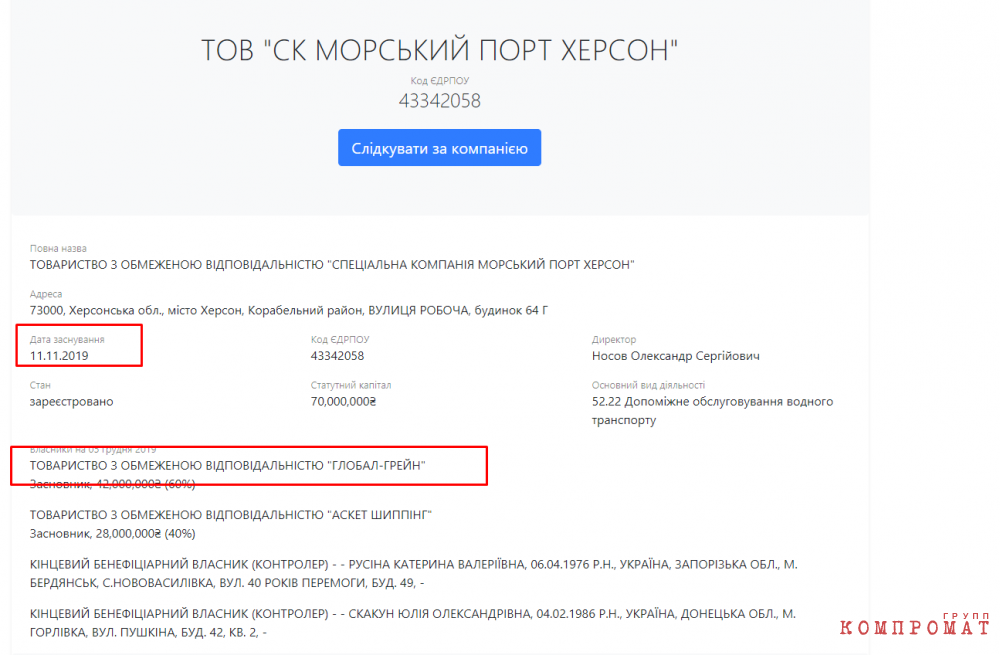Click the full company name text
The width and height of the screenshot is (1000, 655).
tap(332, 265)
